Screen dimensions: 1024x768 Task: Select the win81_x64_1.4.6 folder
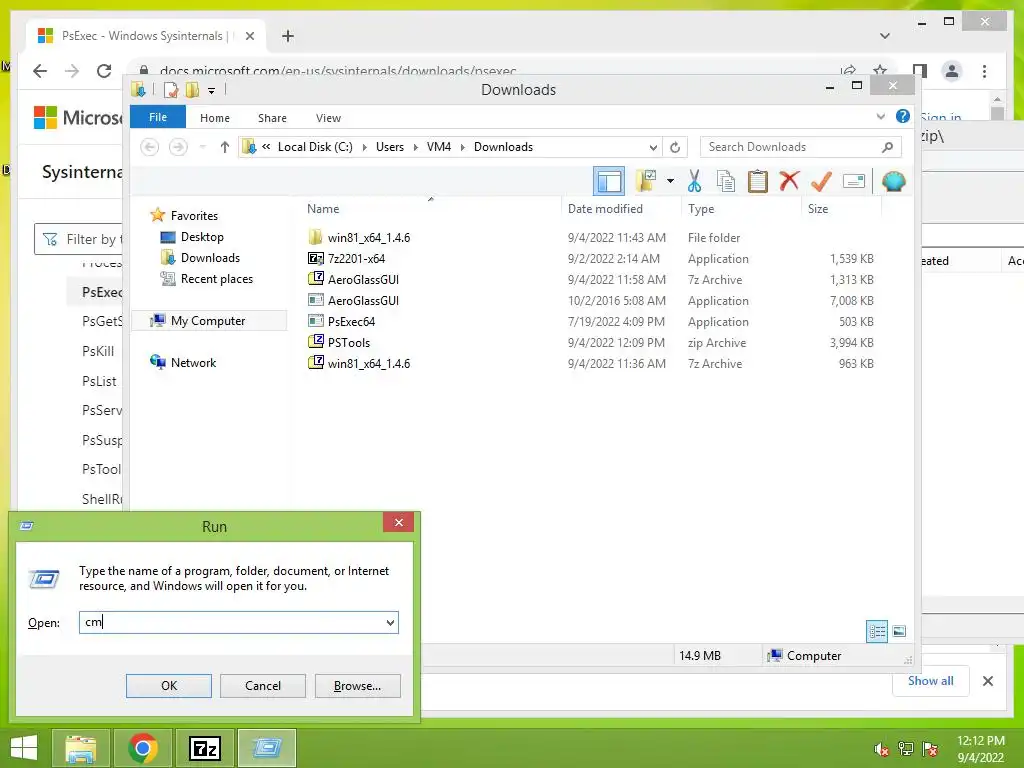[x=369, y=238]
